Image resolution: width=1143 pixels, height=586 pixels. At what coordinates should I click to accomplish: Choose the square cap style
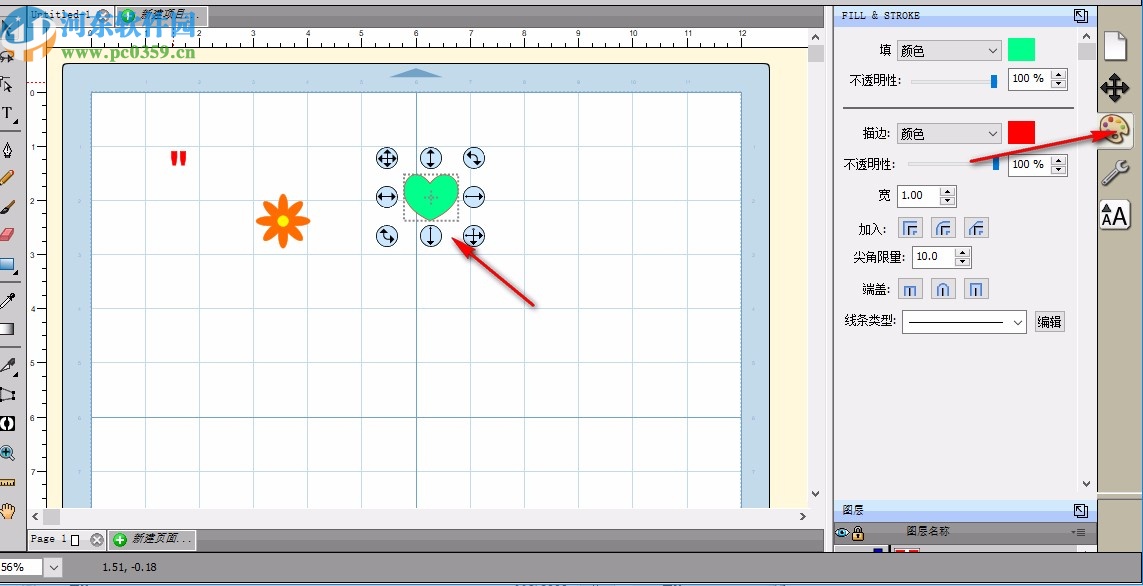click(x=977, y=289)
